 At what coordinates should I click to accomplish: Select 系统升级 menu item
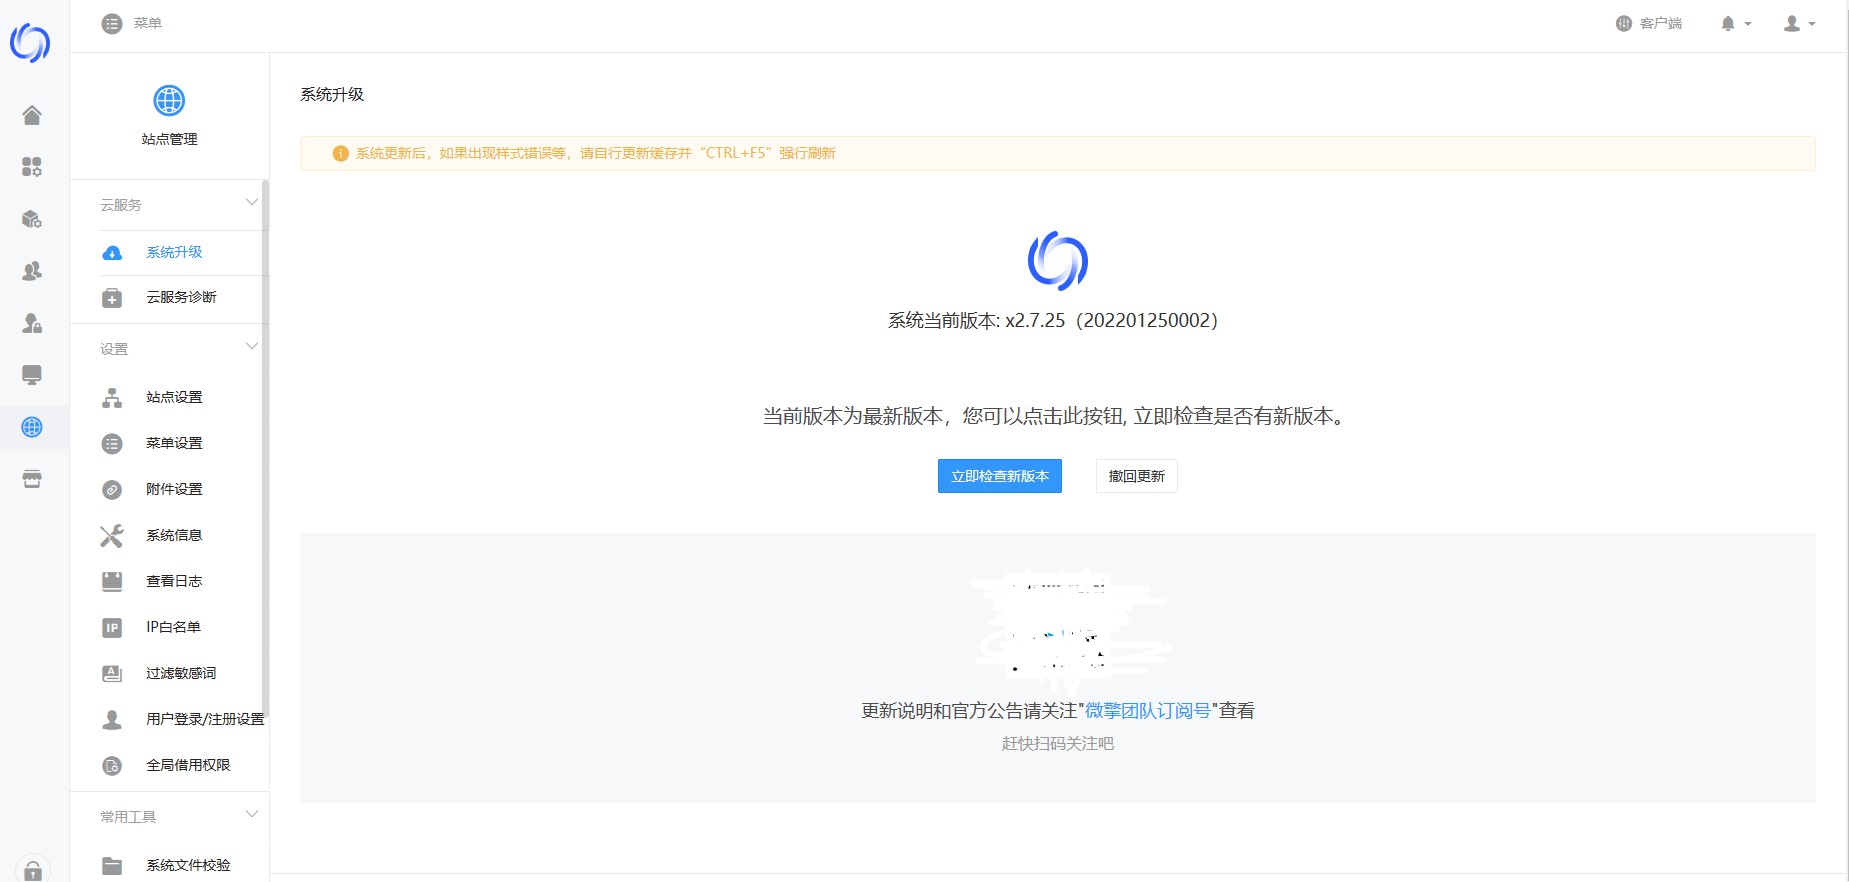174,252
